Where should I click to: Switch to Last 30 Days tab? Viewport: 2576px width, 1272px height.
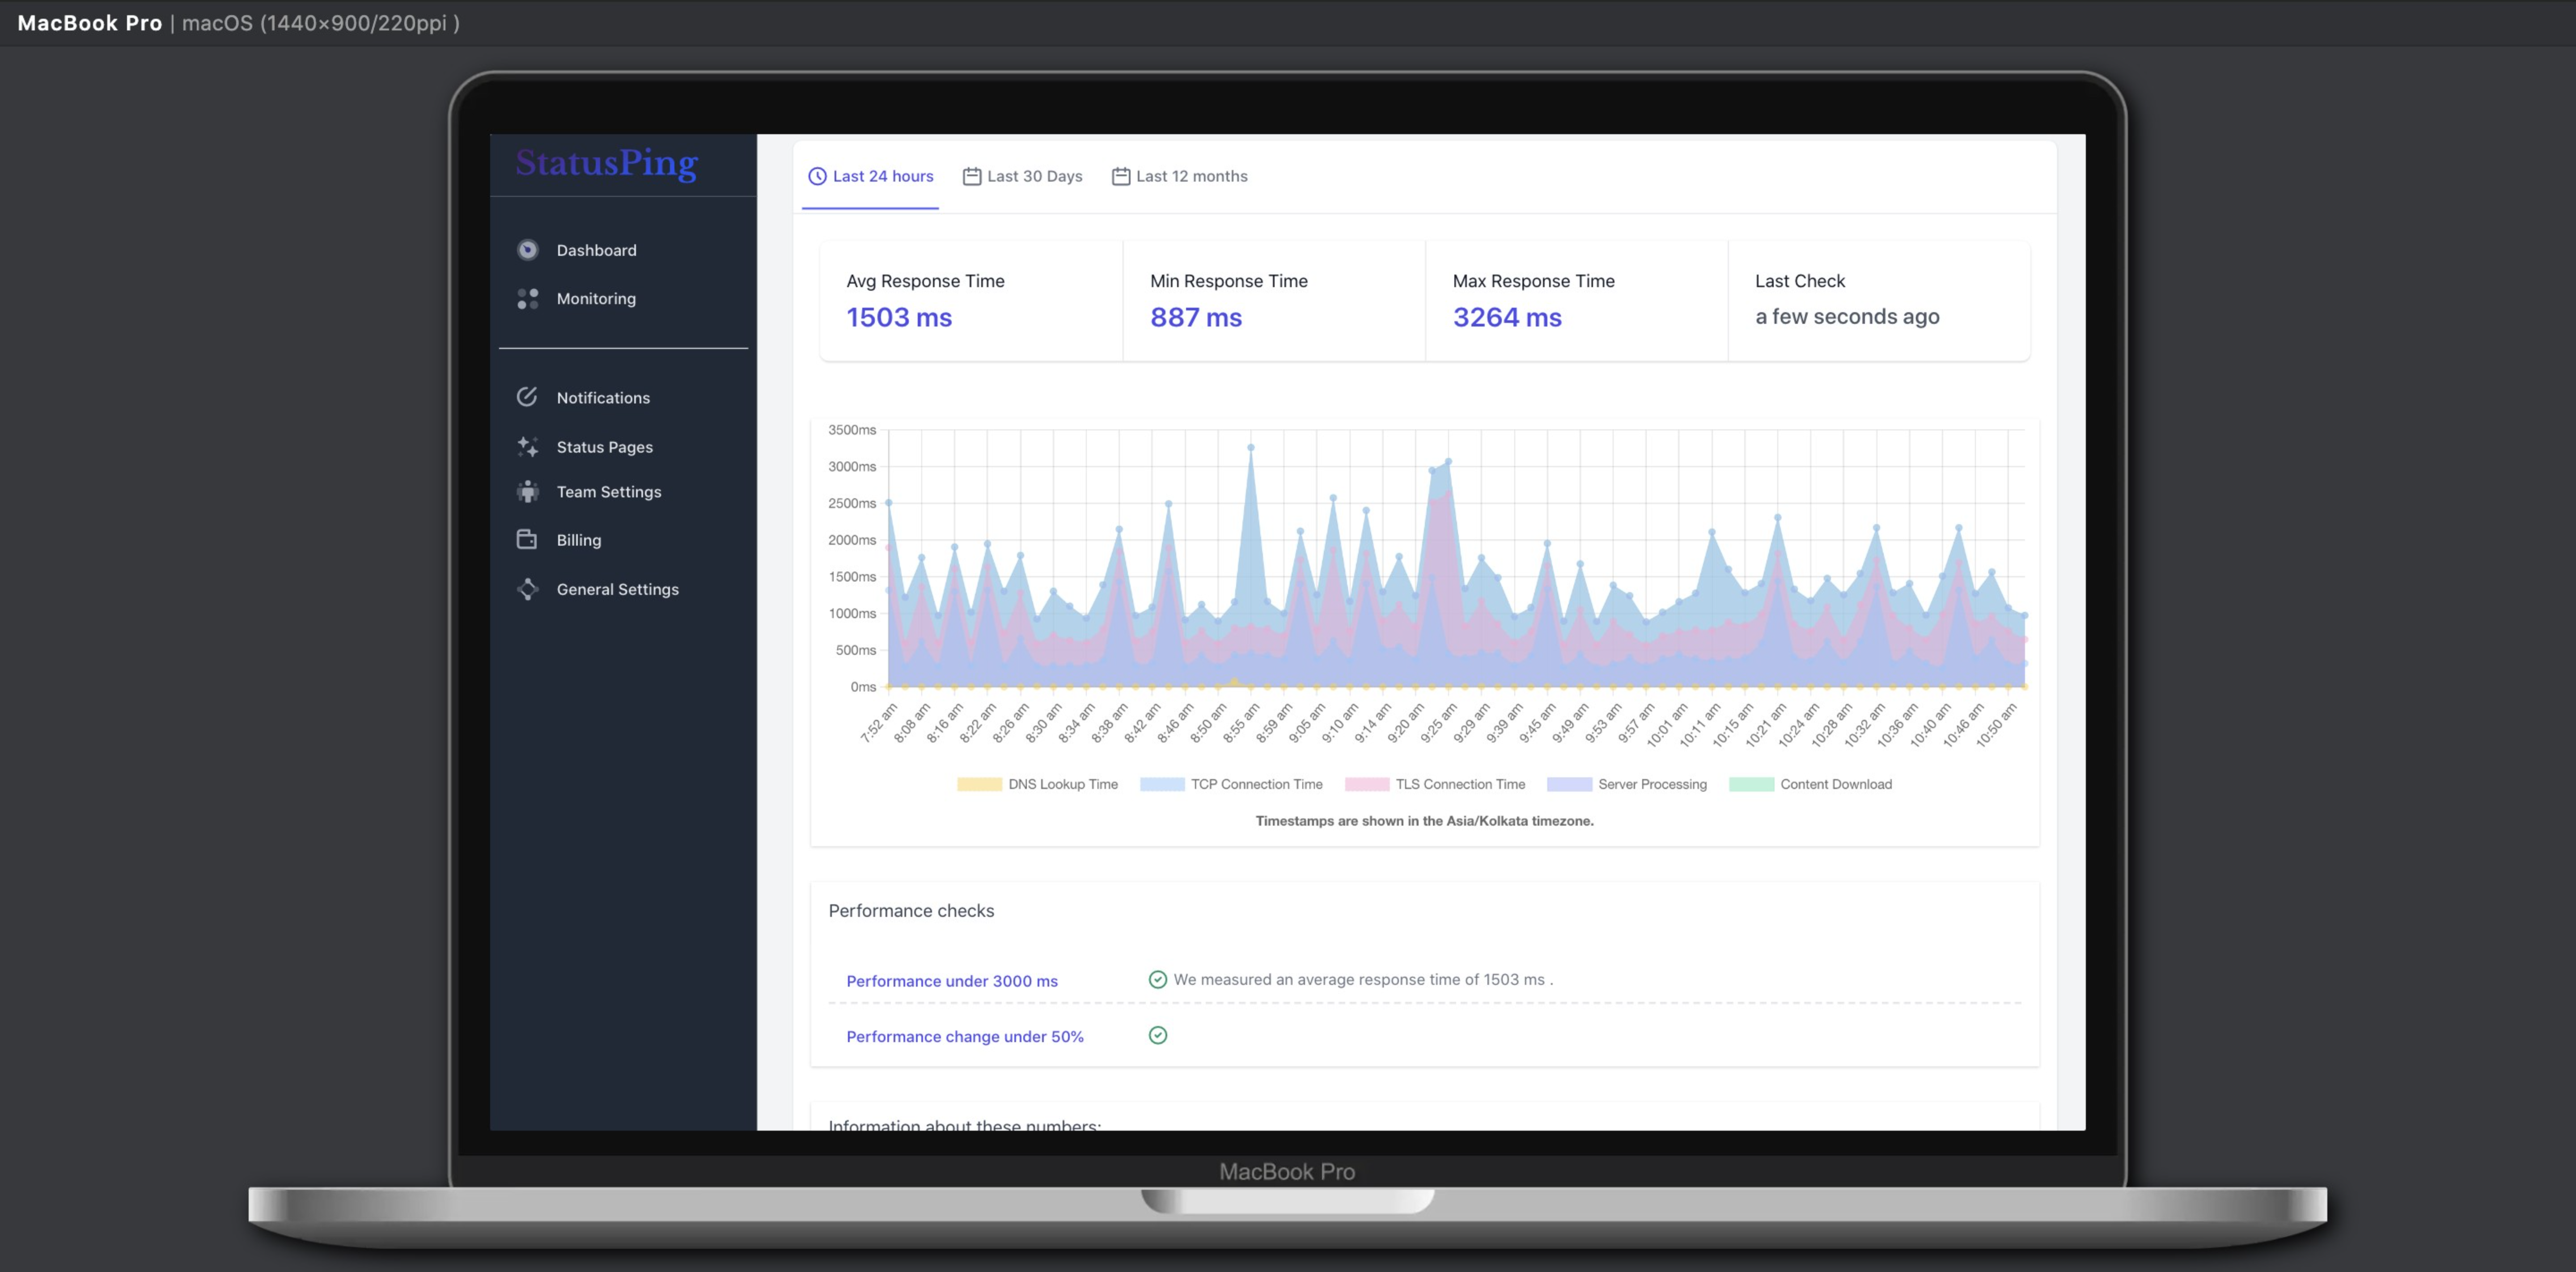click(1022, 176)
